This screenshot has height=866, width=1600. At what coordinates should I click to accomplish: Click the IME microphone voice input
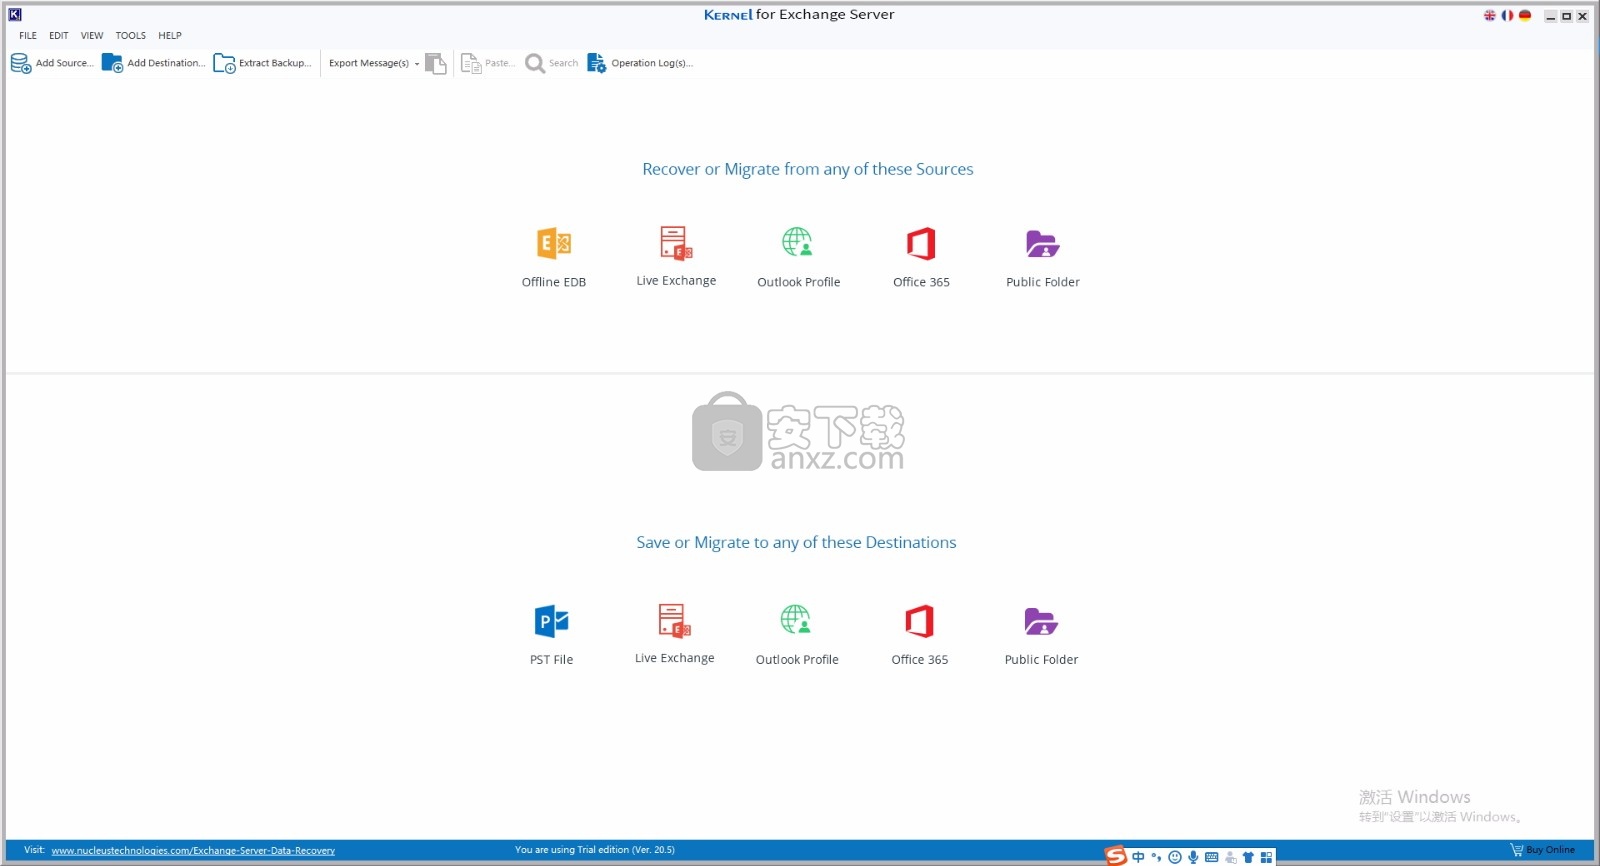click(1193, 857)
